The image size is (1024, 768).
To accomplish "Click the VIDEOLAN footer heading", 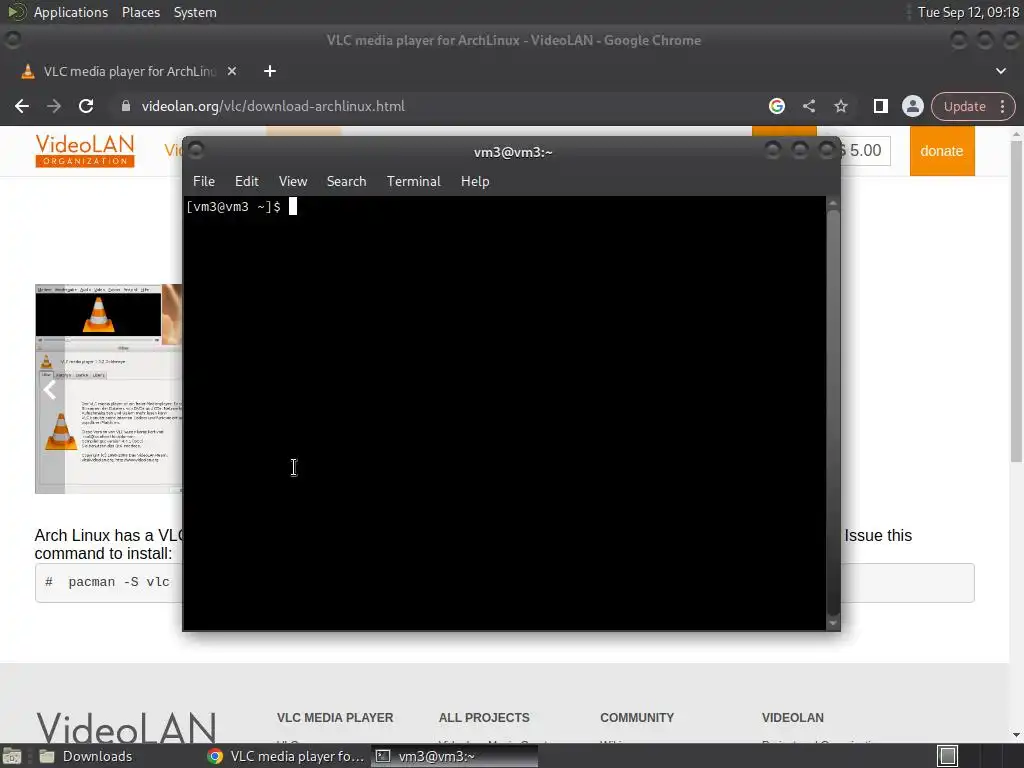I will (x=793, y=718).
